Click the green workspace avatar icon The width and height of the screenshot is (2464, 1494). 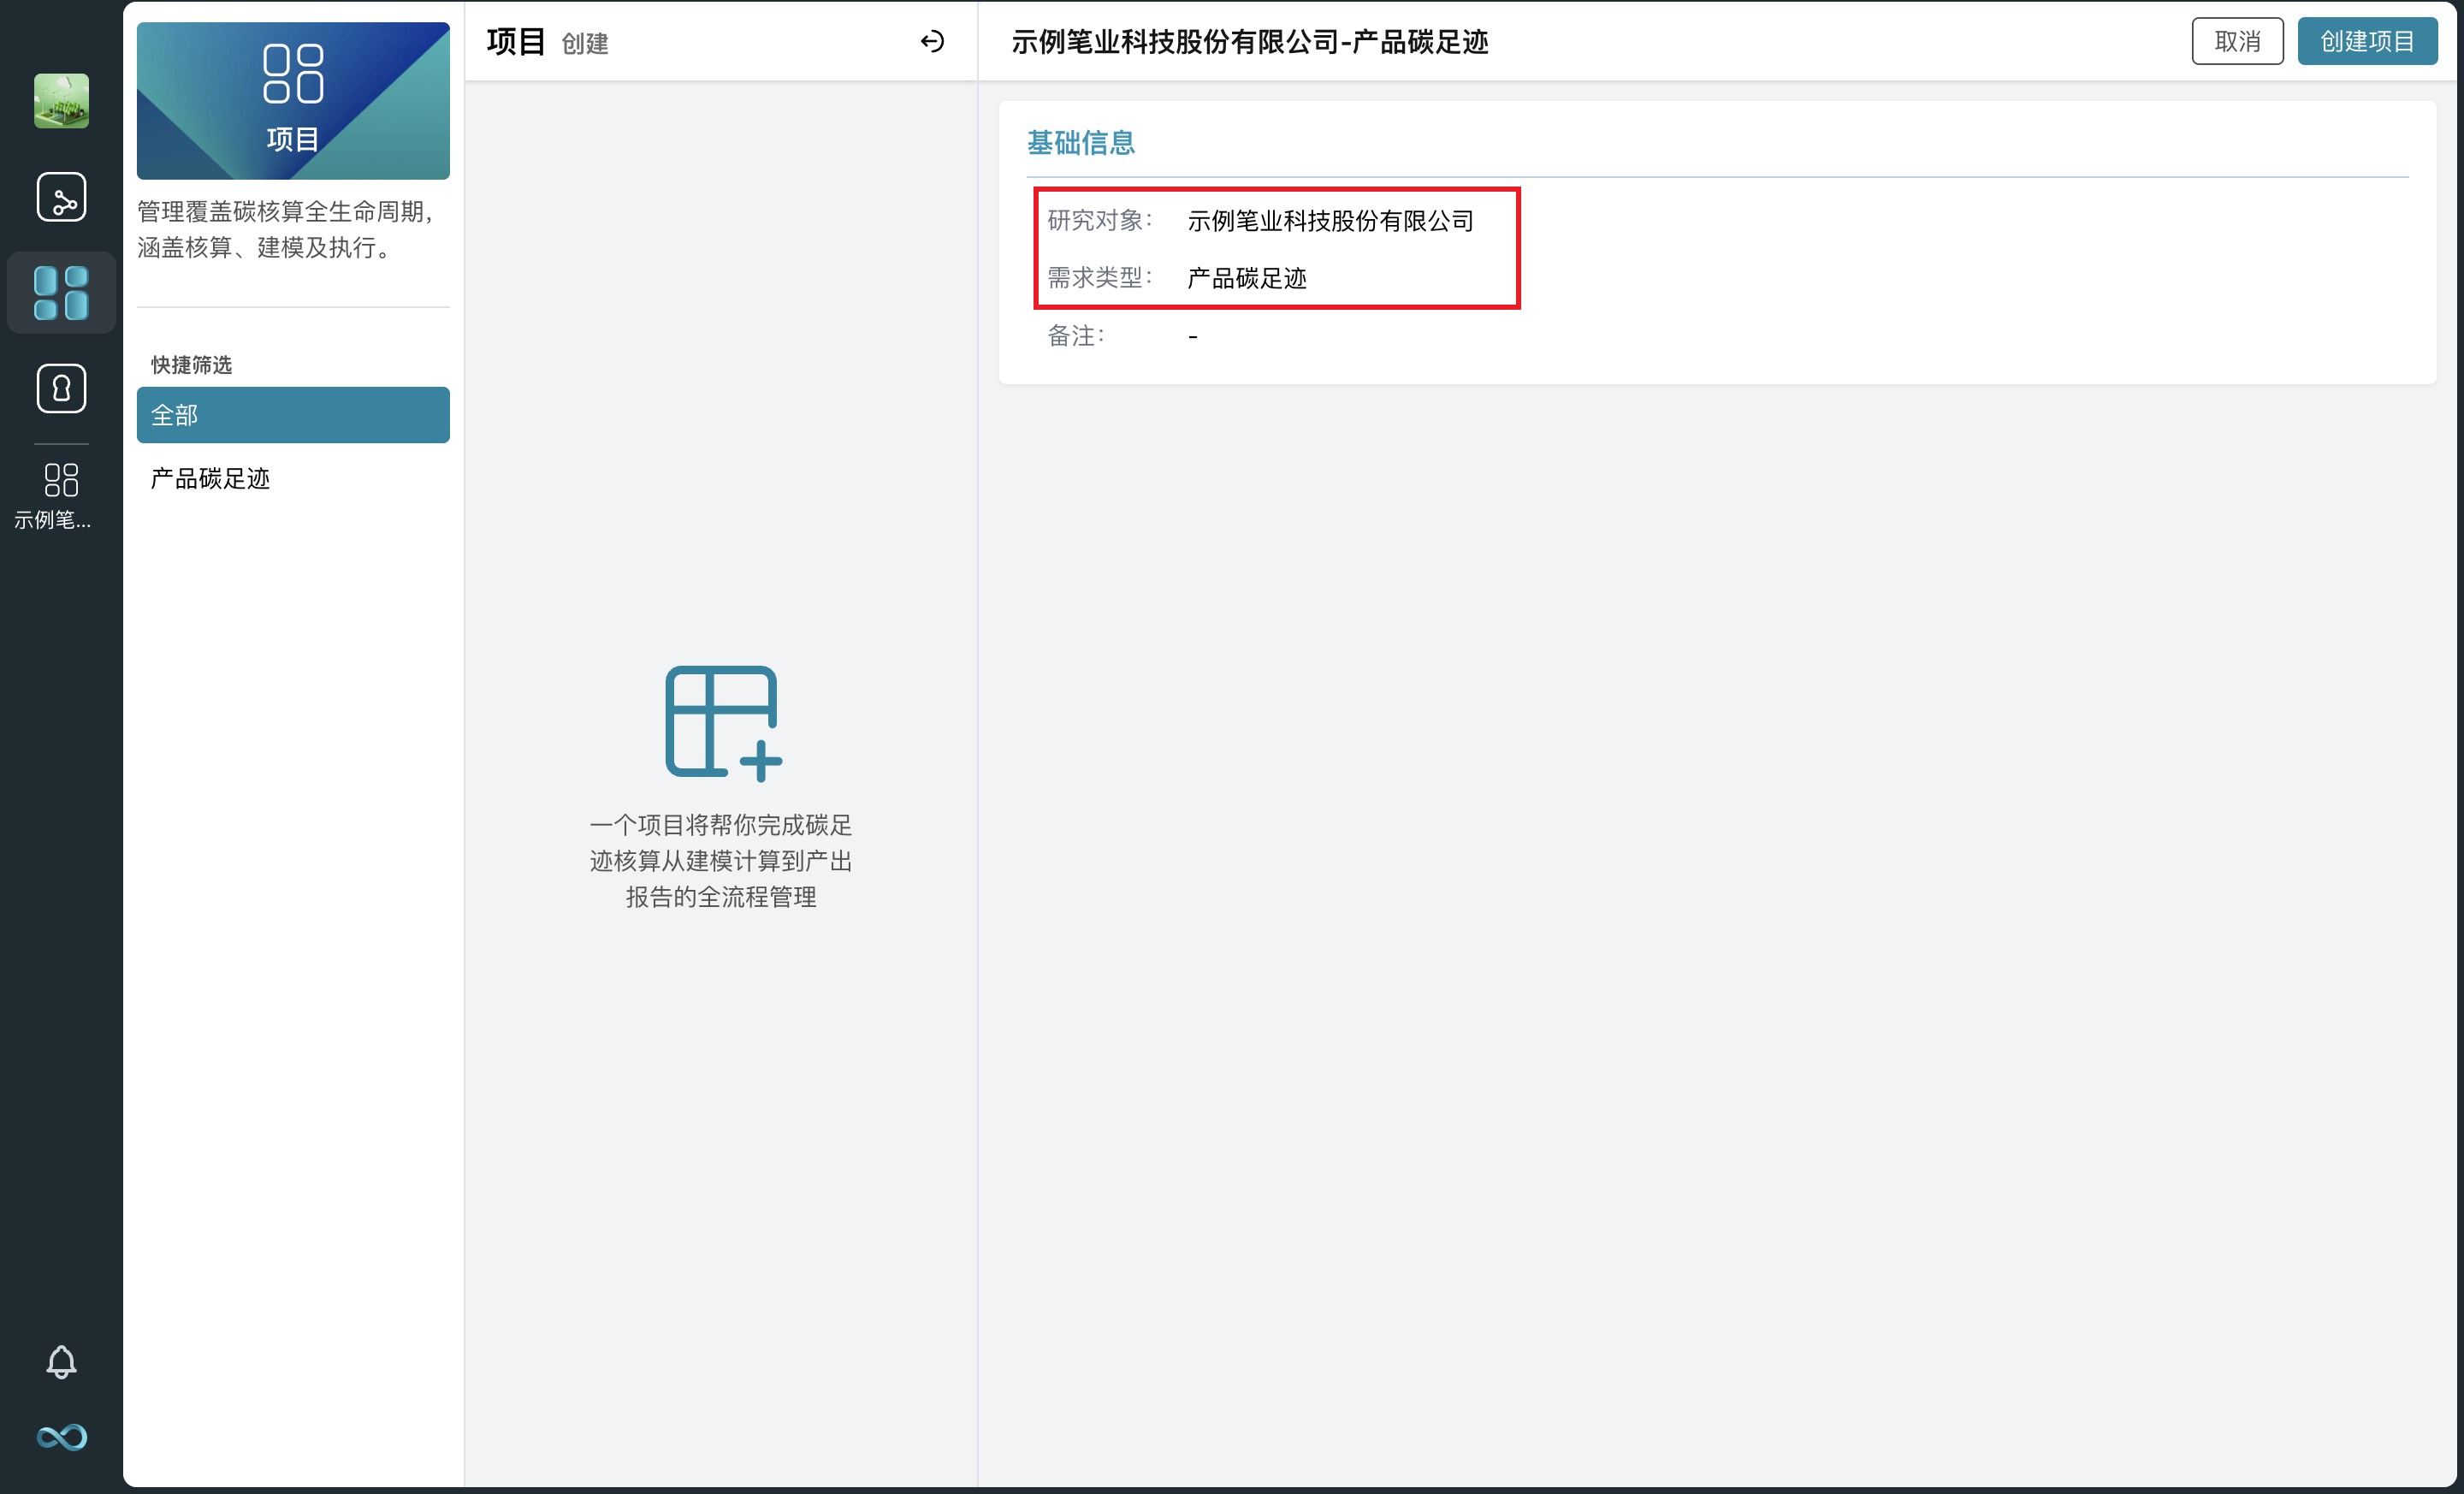[x=61, y=100]
